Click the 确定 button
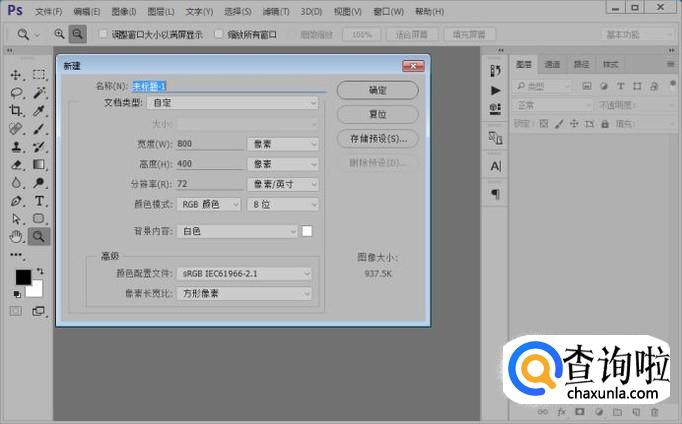682x424 pixels. pos(378,90)
